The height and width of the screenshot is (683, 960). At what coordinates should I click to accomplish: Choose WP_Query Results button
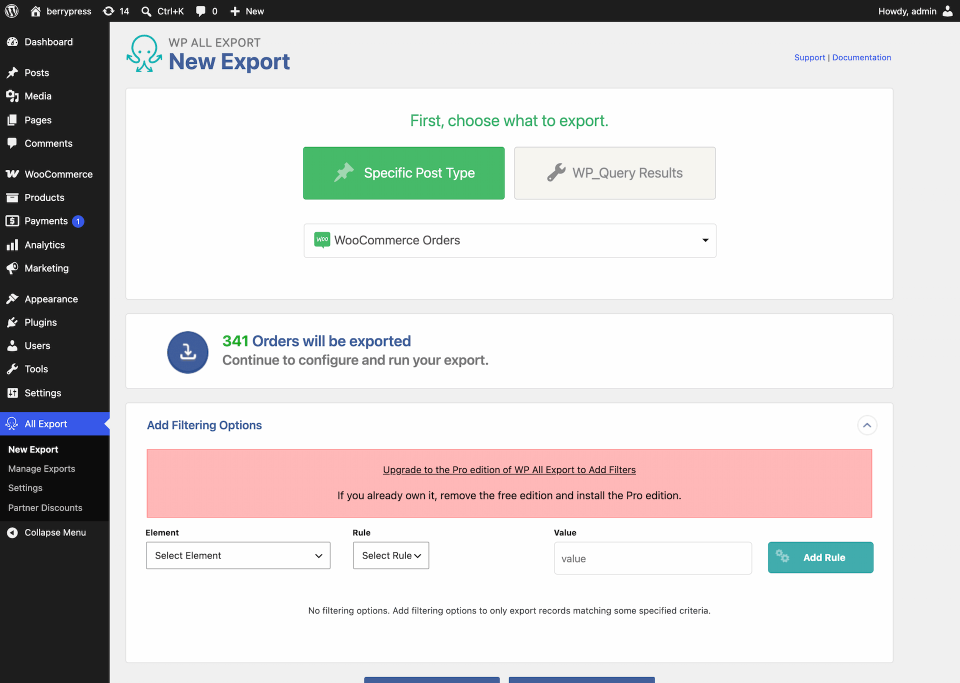click(615, 173)
